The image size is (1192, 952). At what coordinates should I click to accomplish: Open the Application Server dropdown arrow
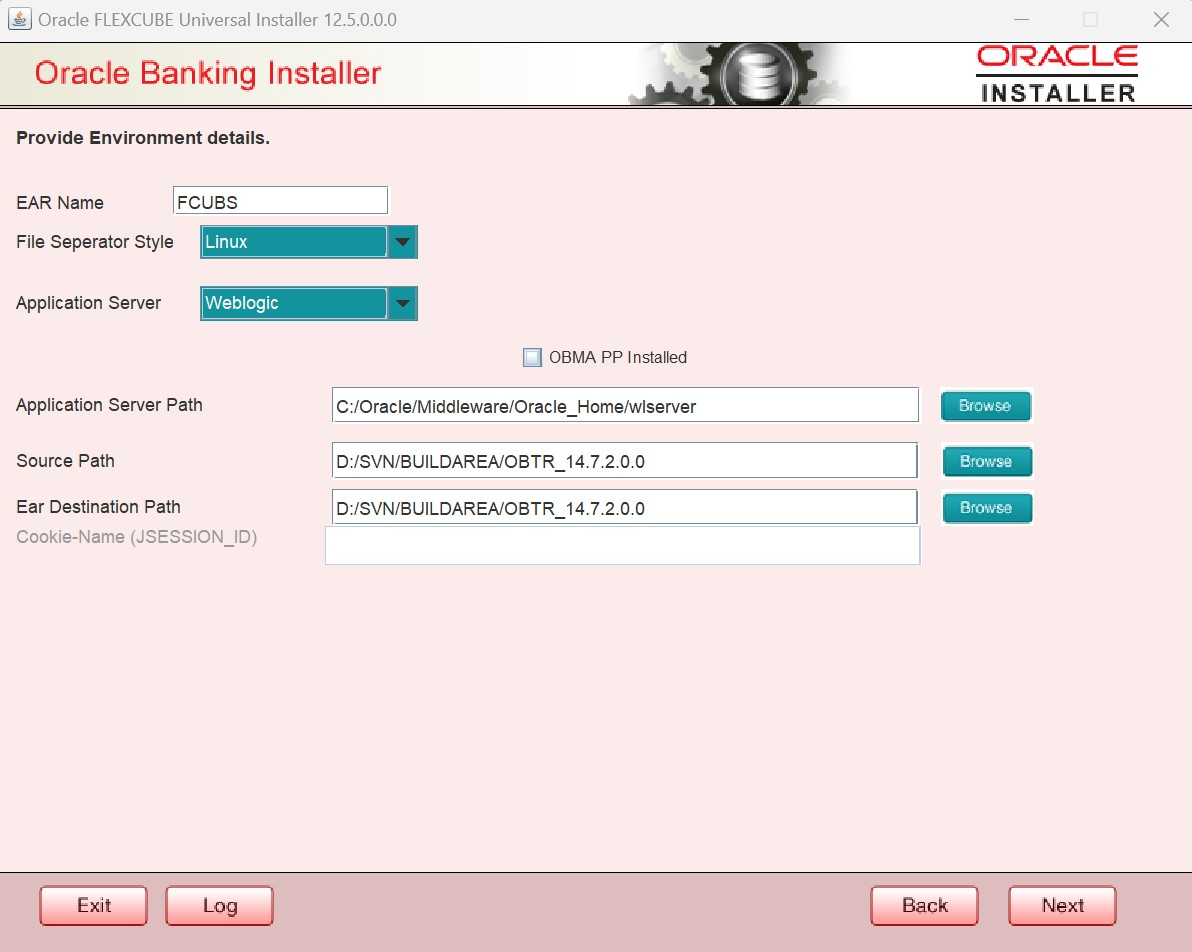(x=403, y=303)
